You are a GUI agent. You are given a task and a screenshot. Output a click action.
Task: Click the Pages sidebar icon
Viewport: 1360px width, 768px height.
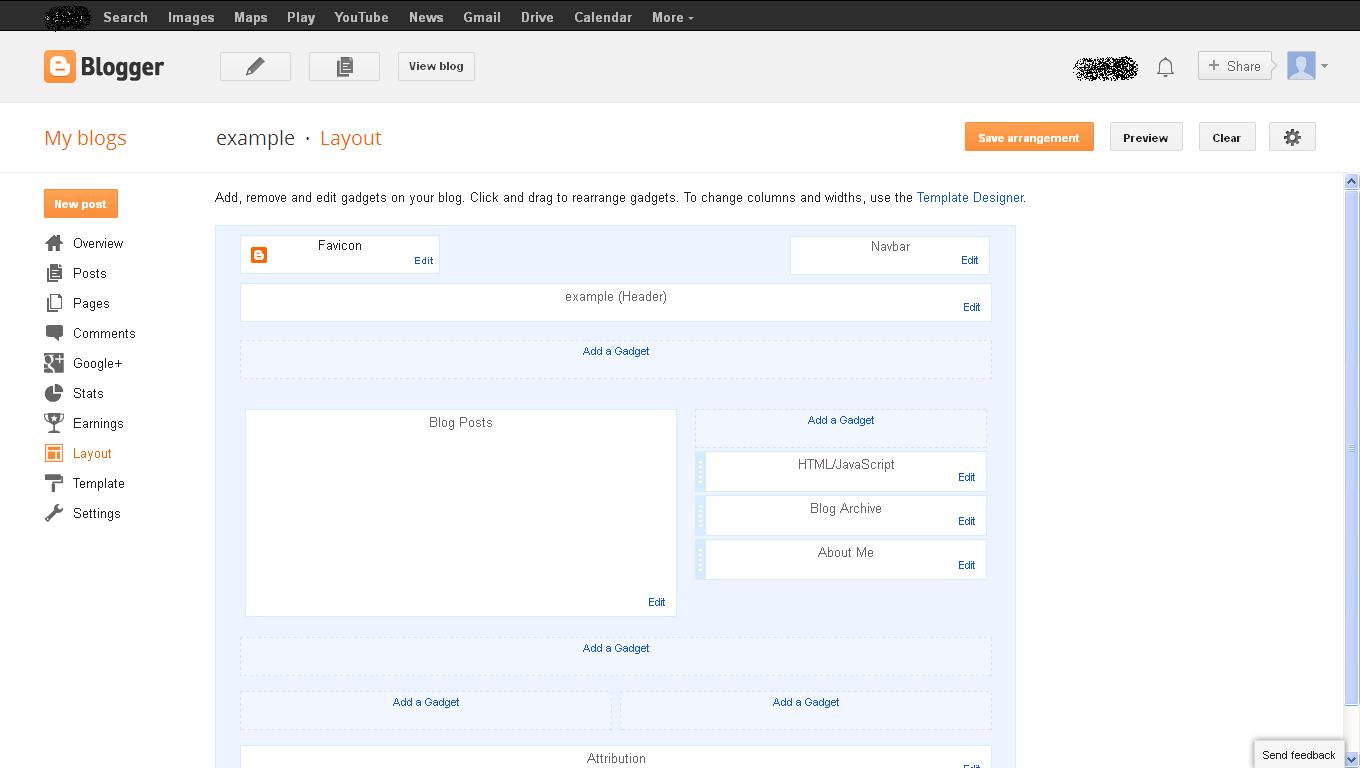(54, 303)
